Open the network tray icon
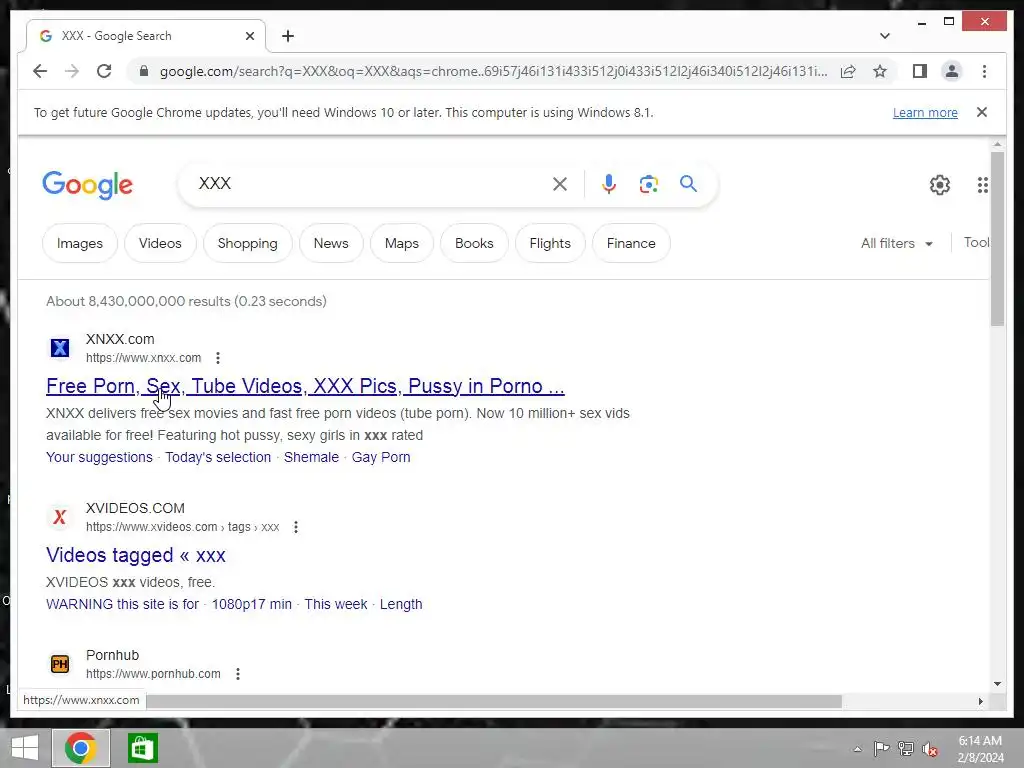 click(x=906, y=749)
